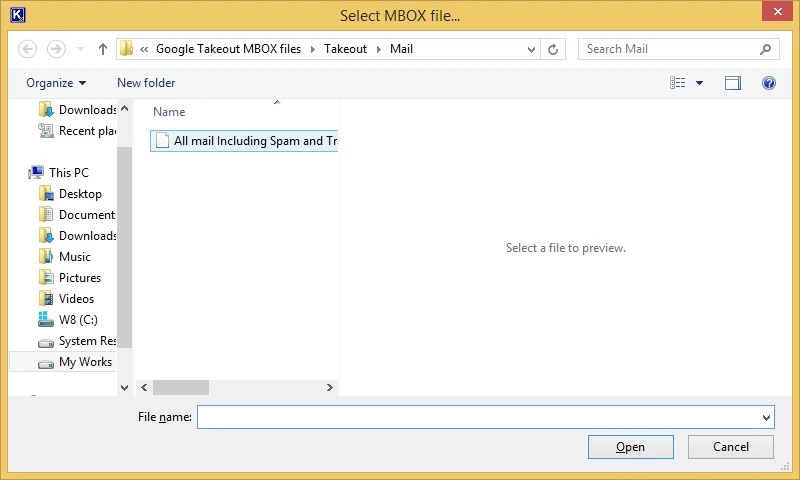Viewport: 800px width, 480px height.
Task: Click the navigation pane vertical scrollbar thumb
Action: [124, 247]
